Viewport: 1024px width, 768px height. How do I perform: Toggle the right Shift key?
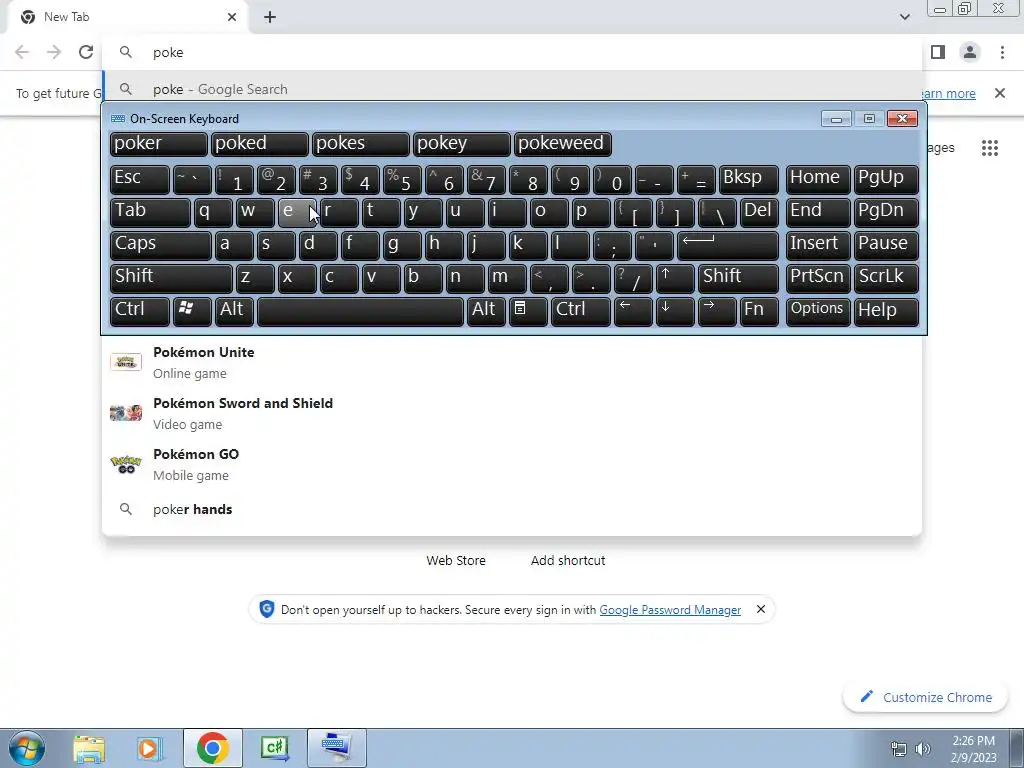click(738, 278)
